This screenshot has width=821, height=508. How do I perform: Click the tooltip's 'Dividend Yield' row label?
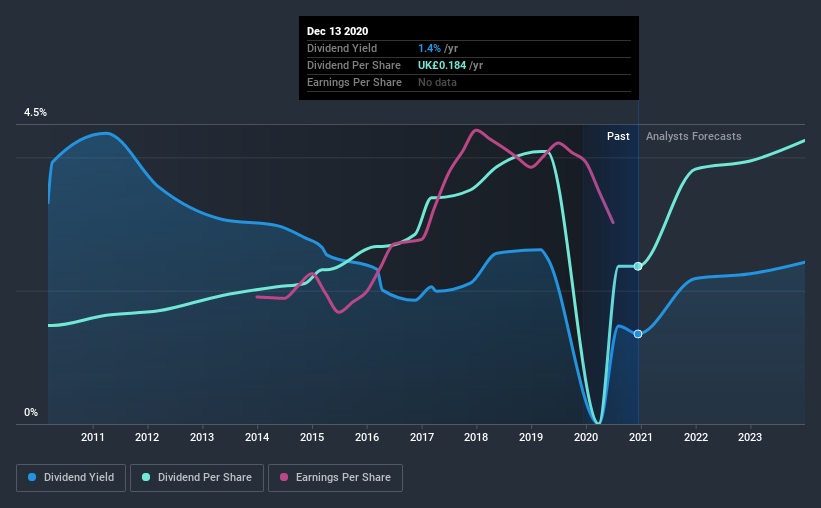[342, 48]
